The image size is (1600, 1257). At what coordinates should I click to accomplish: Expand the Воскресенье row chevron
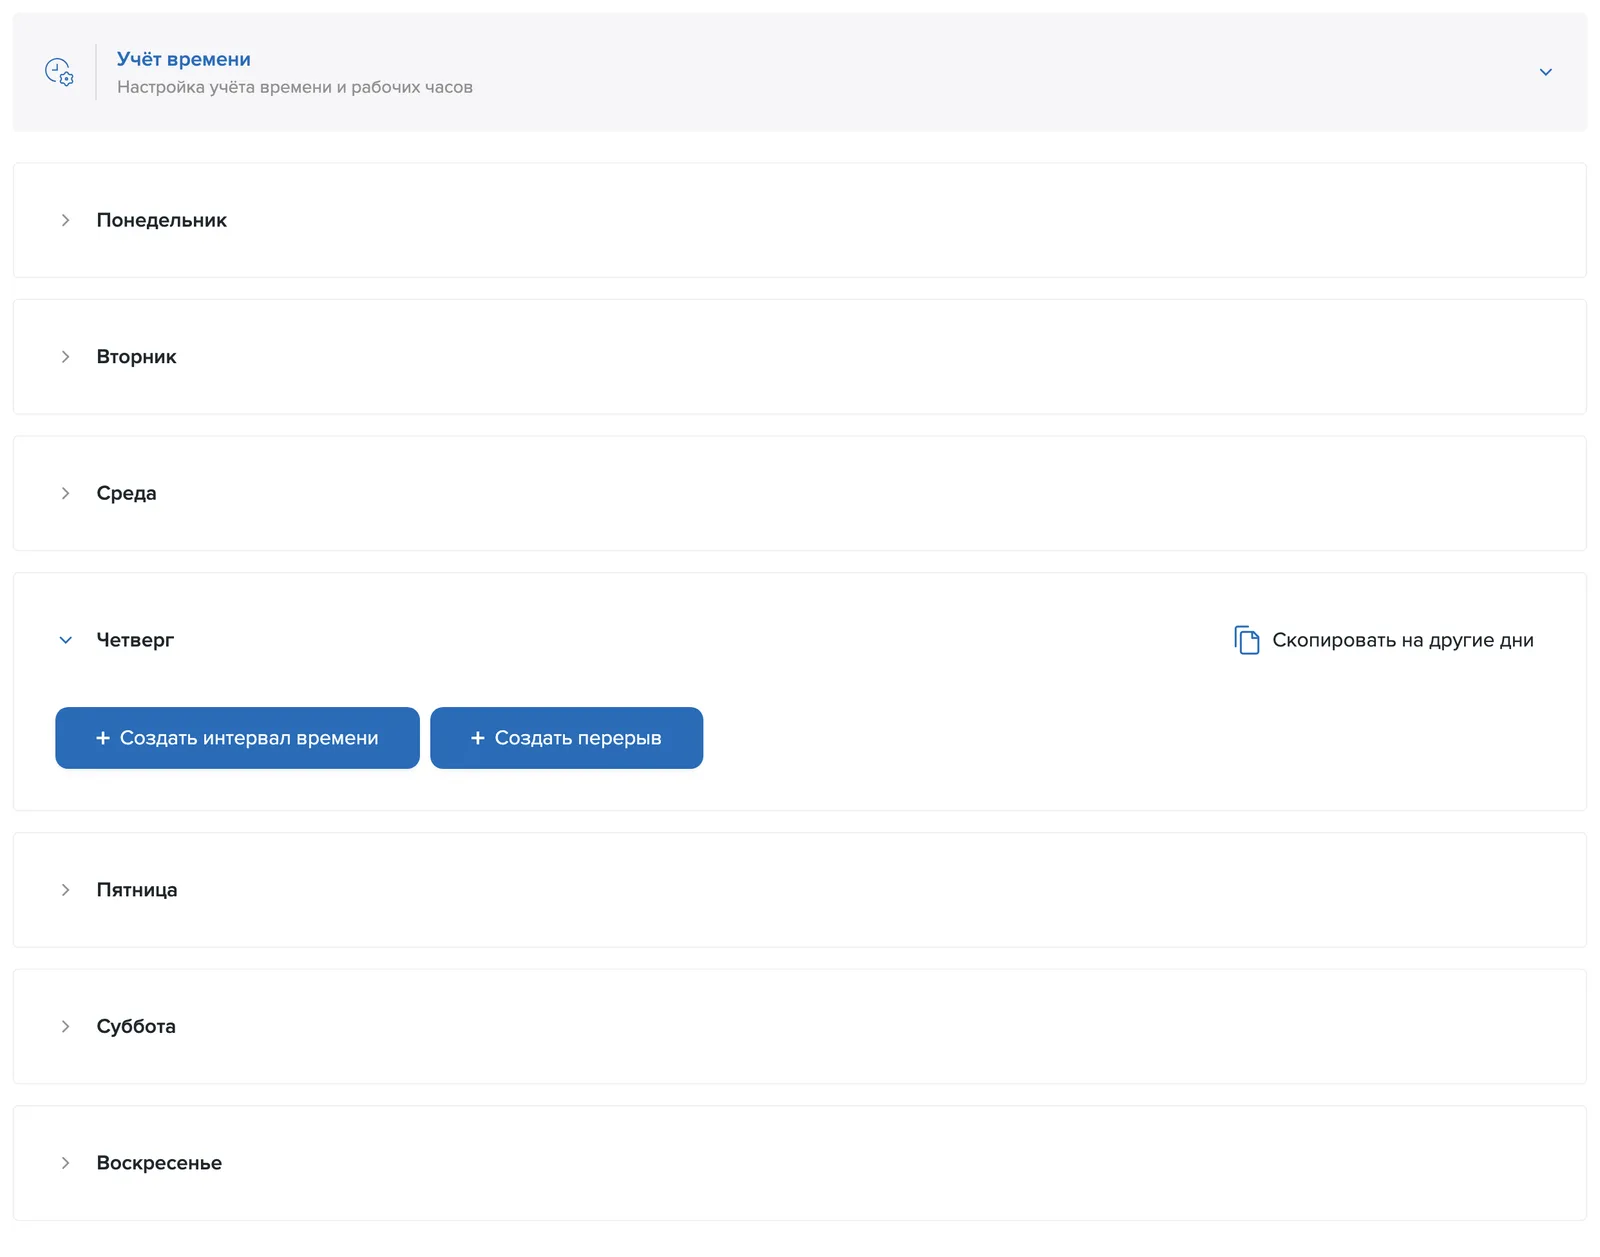[65, 1163]
